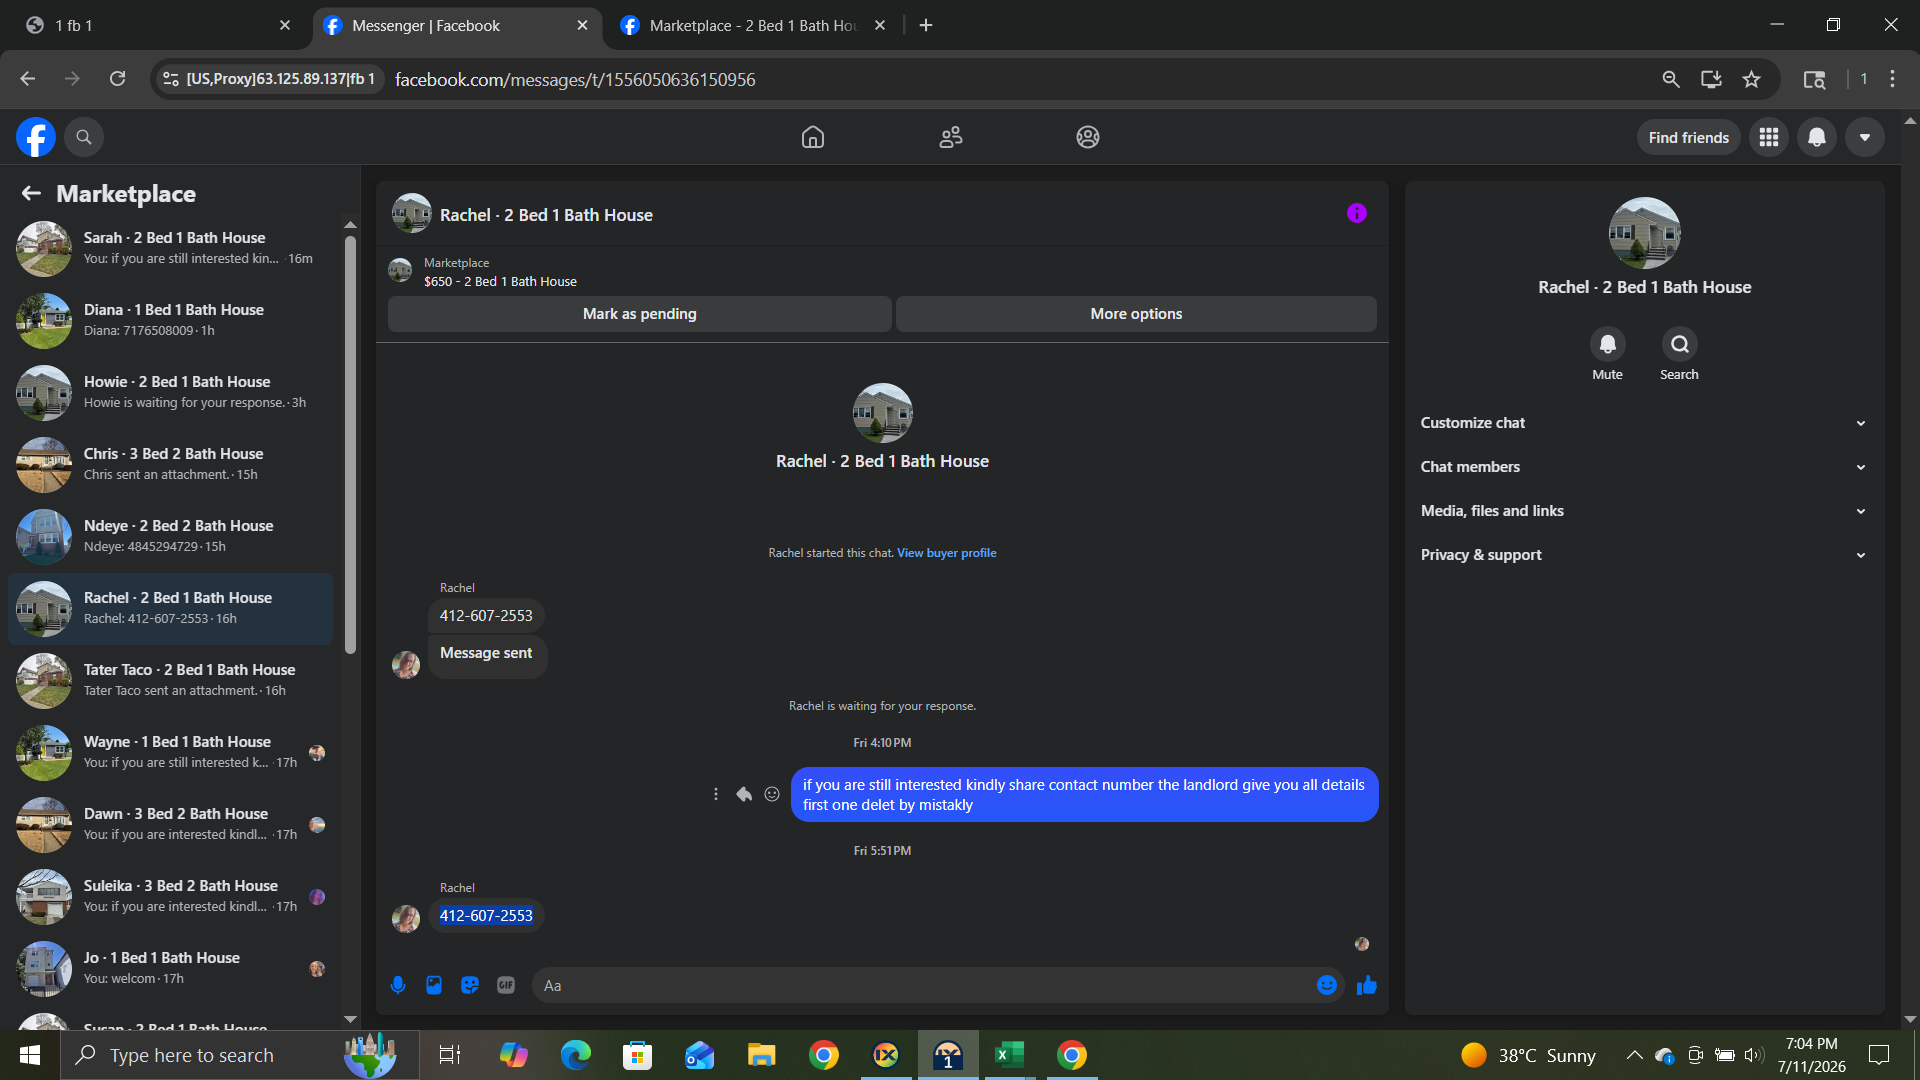Viewport: 1920px width, 1080px height.
Task: Open Suleika · 3 Bed 2 Bath House chat
Action: 170,896
